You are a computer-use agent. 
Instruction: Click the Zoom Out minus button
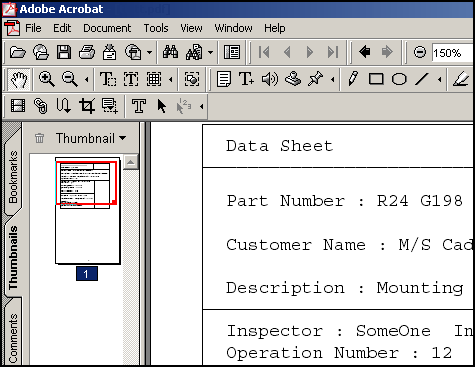[420, 52]
